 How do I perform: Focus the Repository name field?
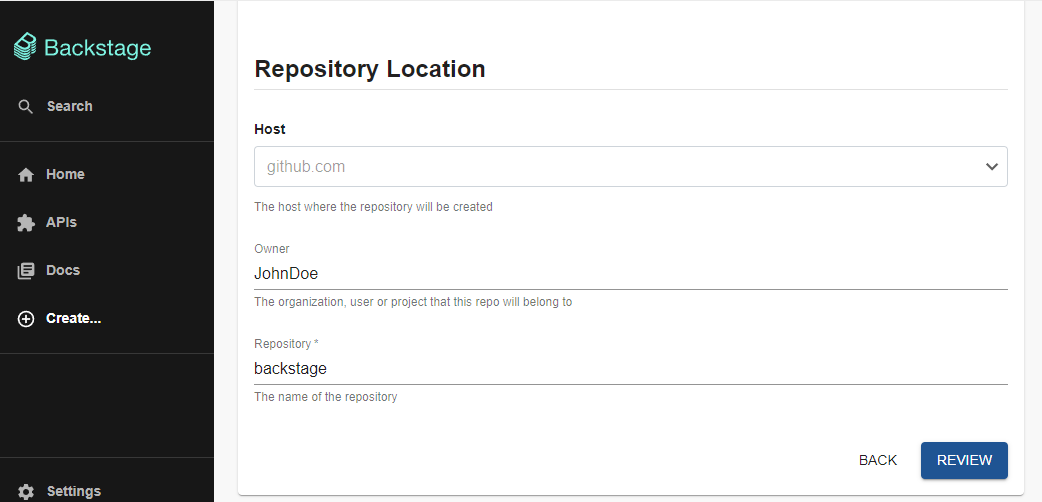pos(630,369)
